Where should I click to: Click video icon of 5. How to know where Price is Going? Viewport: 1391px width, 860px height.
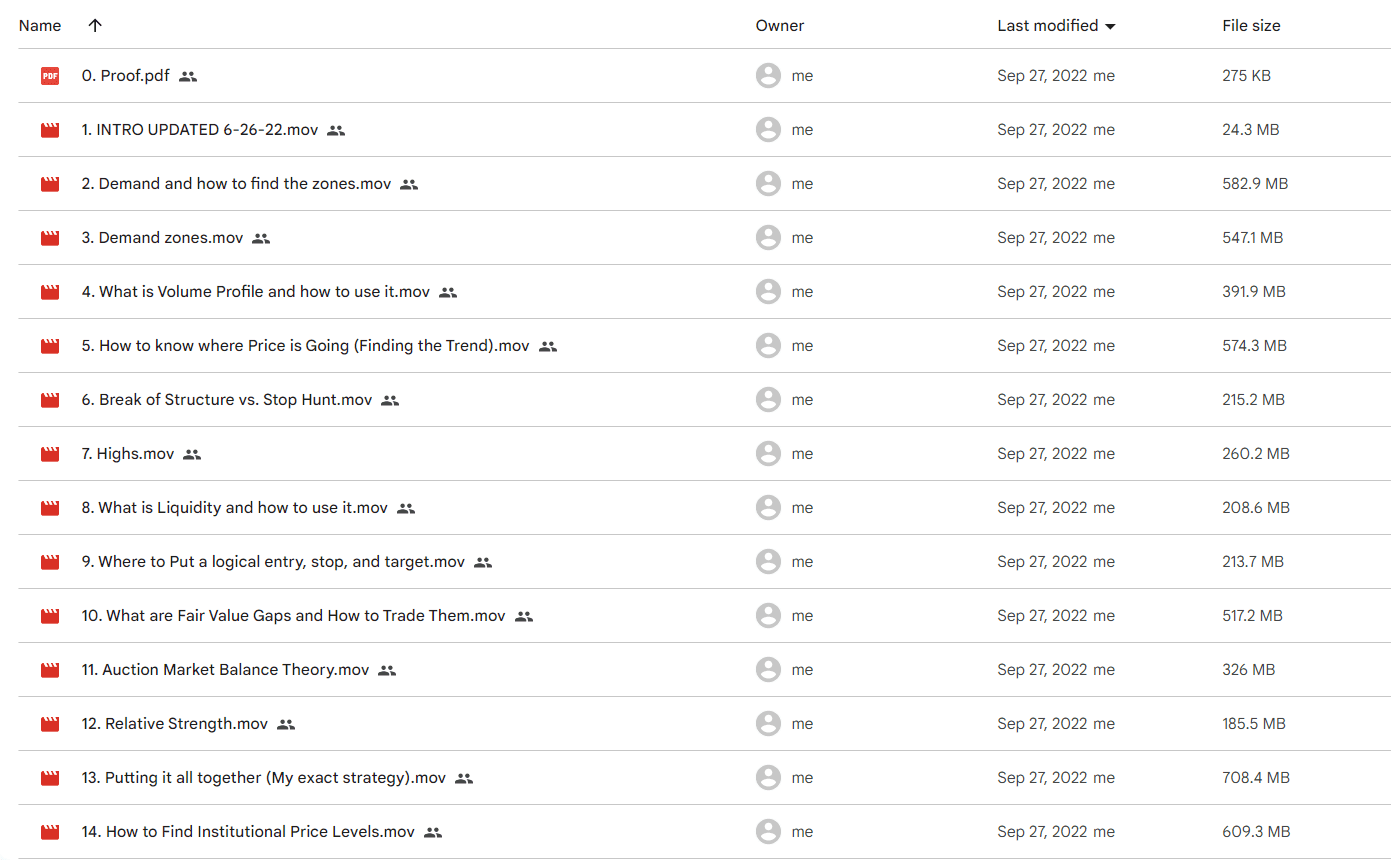pos(50,346)
